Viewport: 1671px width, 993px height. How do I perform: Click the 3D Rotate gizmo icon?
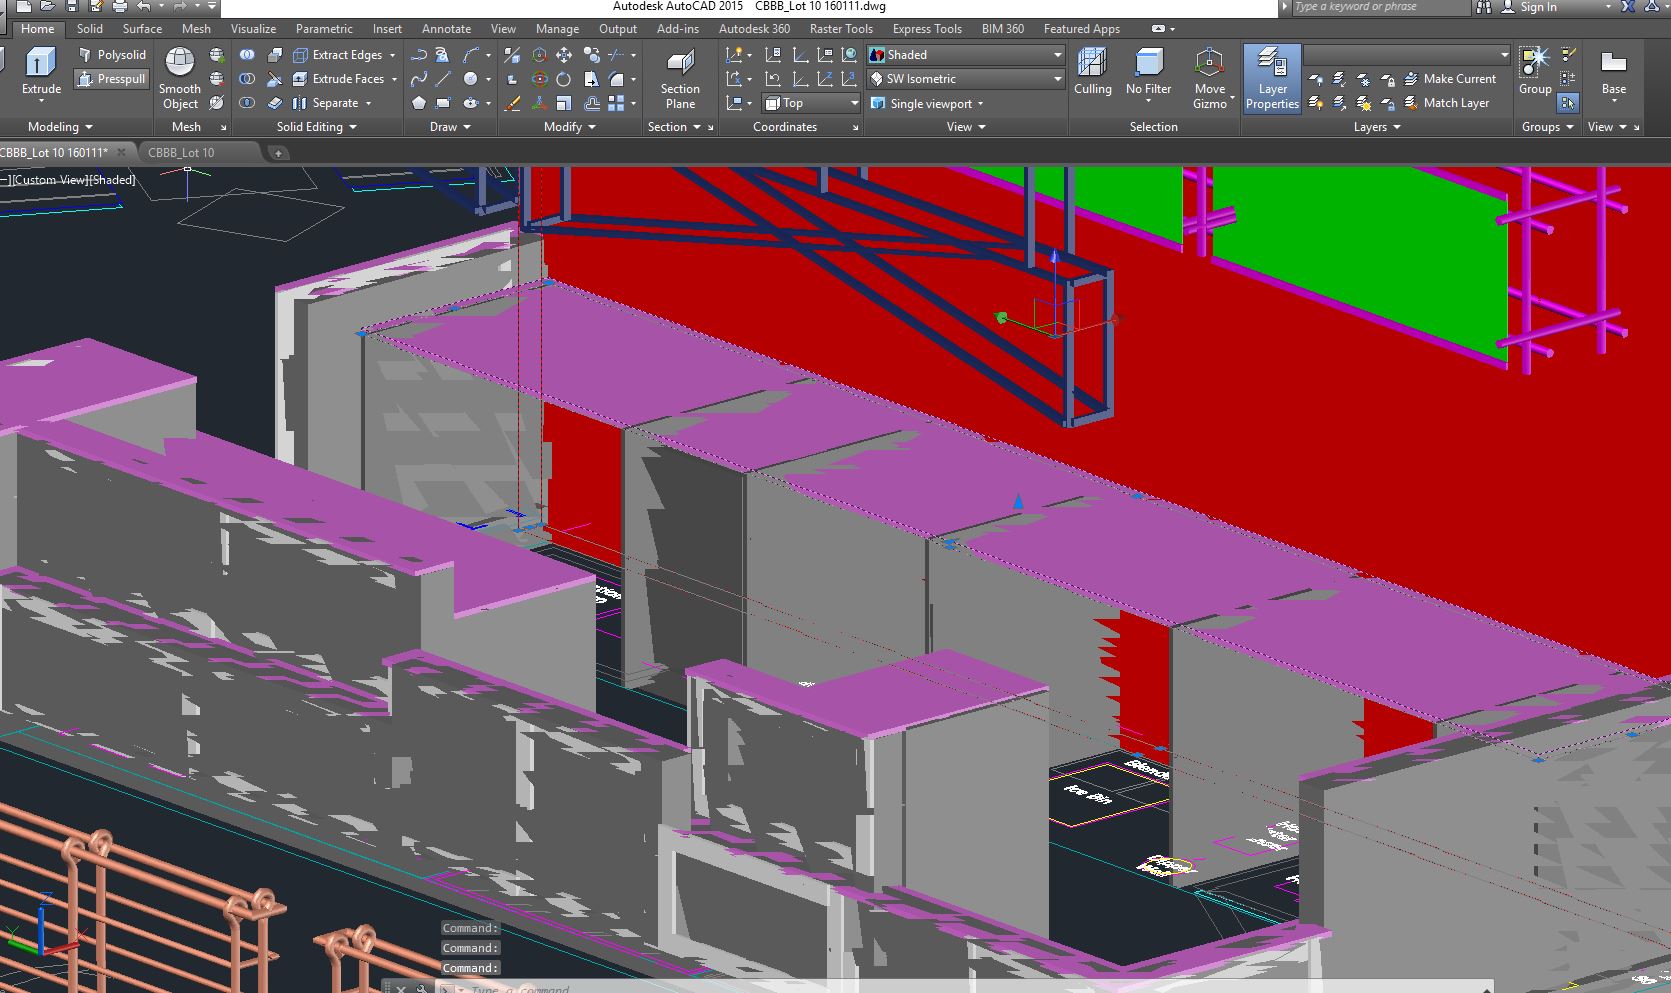(539, 79)
